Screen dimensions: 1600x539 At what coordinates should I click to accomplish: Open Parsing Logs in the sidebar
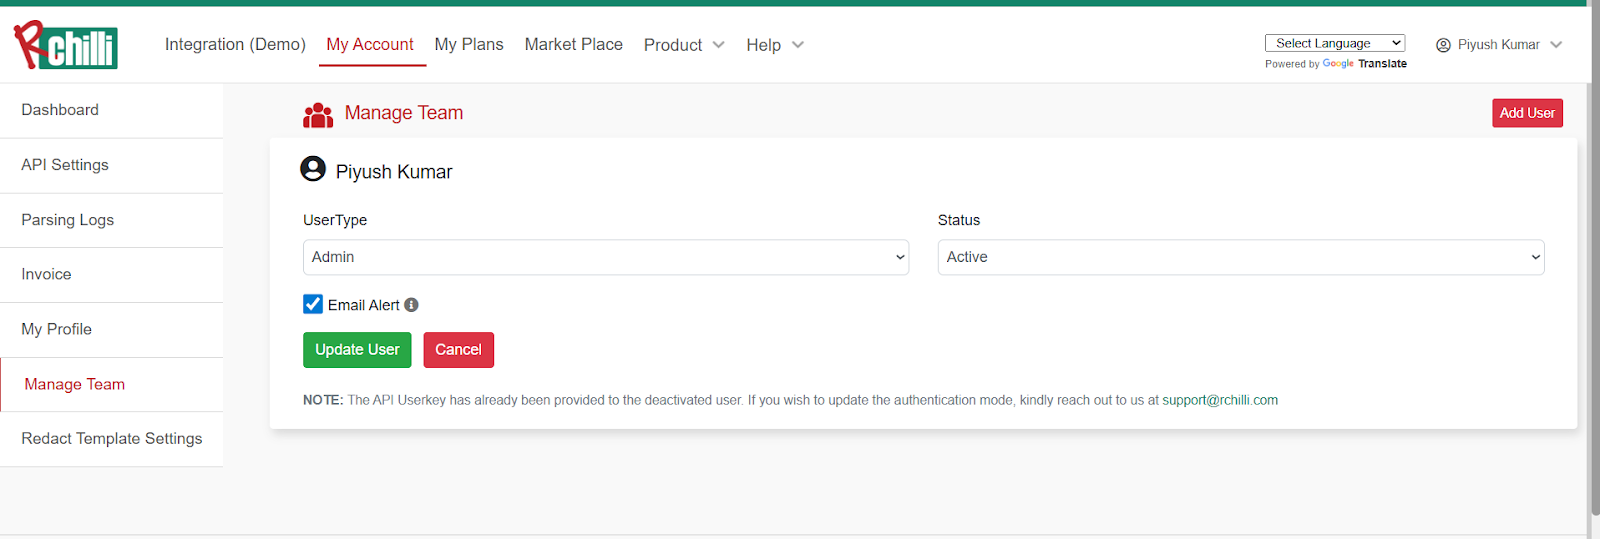(x=68, y=220)
